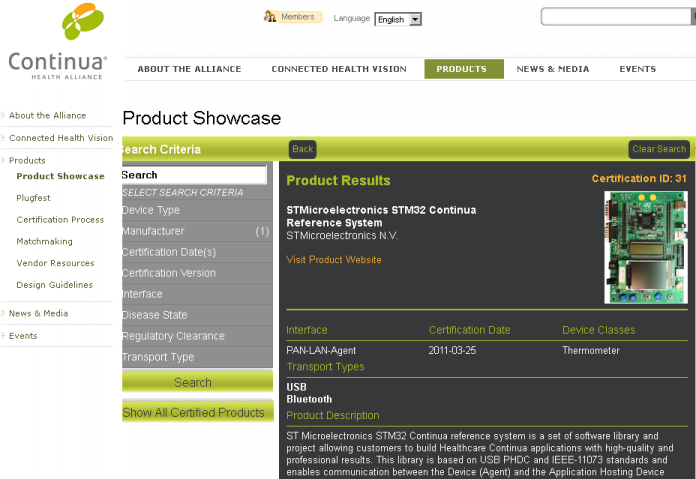This screenshot has height=479, width=696.
Task: Open Vendor Resources sidebar link
Action: (x=55, y=263)
